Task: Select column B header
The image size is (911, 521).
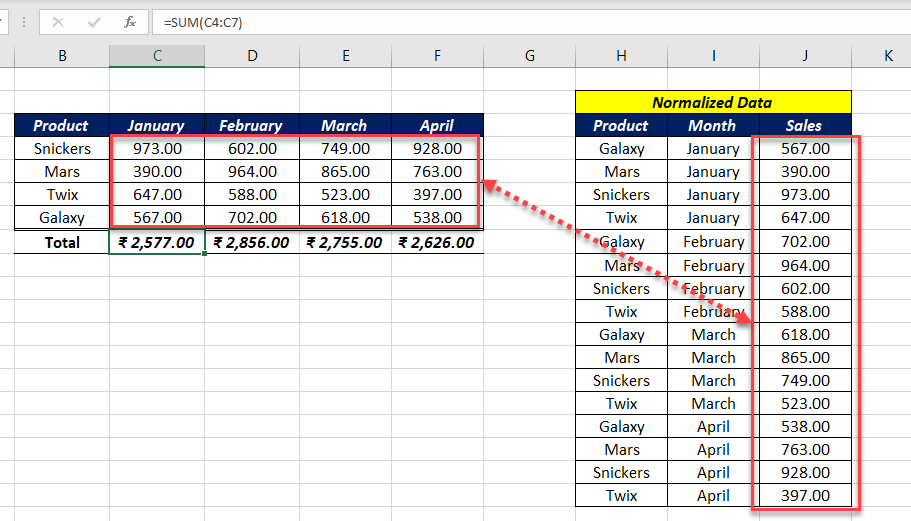Action: 62,56
